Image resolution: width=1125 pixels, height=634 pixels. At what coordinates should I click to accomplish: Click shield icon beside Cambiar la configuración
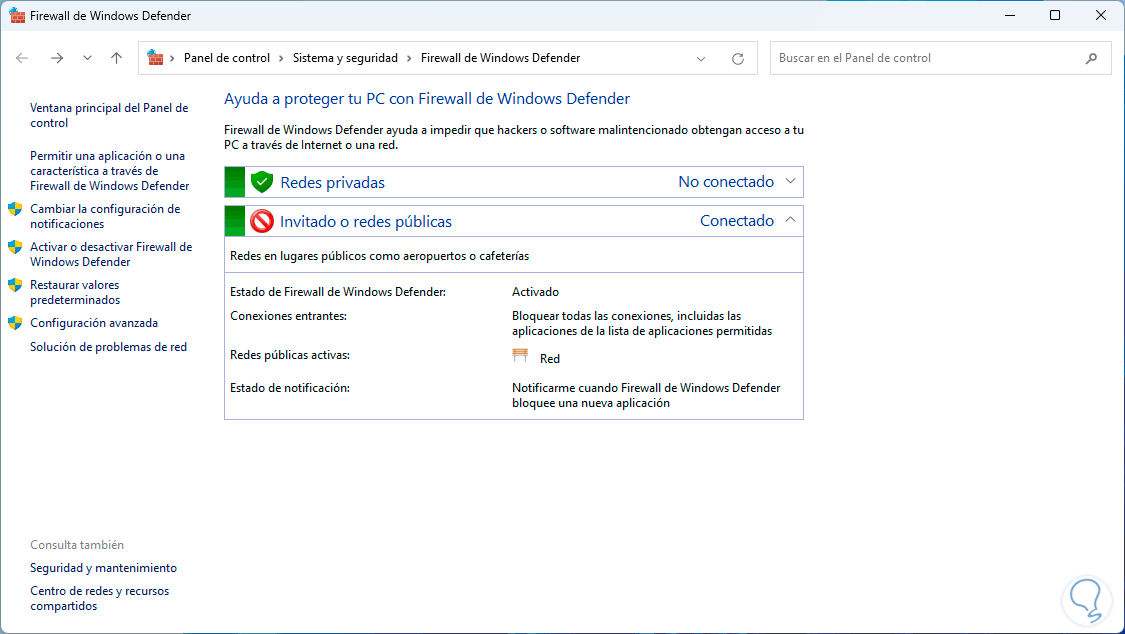(x=15, y=209)
